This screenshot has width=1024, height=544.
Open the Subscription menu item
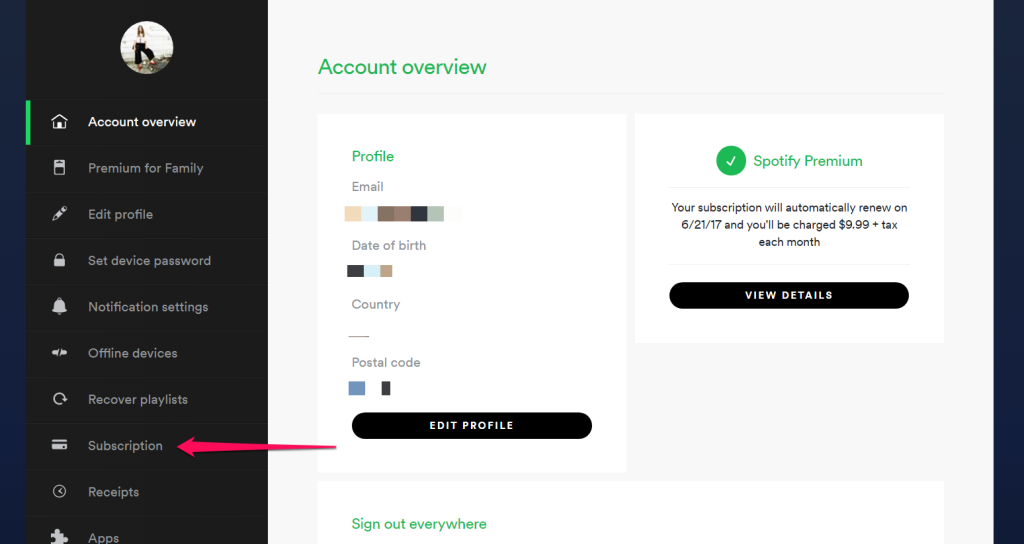[x=125, y=446]
